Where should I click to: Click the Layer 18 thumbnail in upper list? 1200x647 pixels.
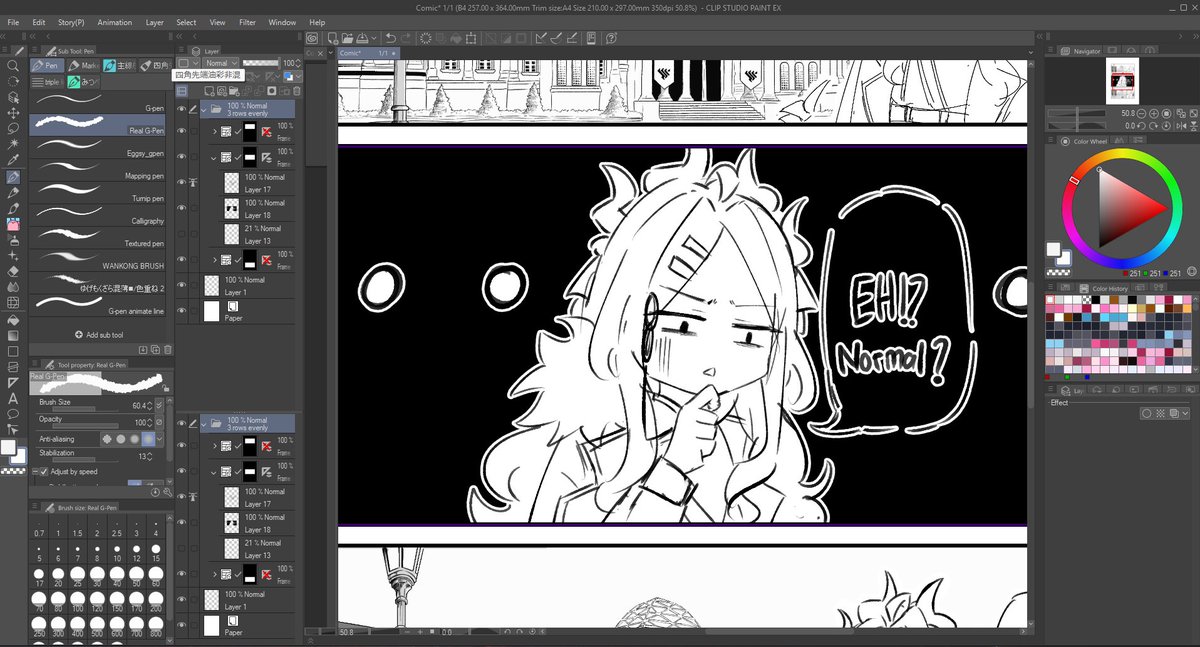[232, 209]
